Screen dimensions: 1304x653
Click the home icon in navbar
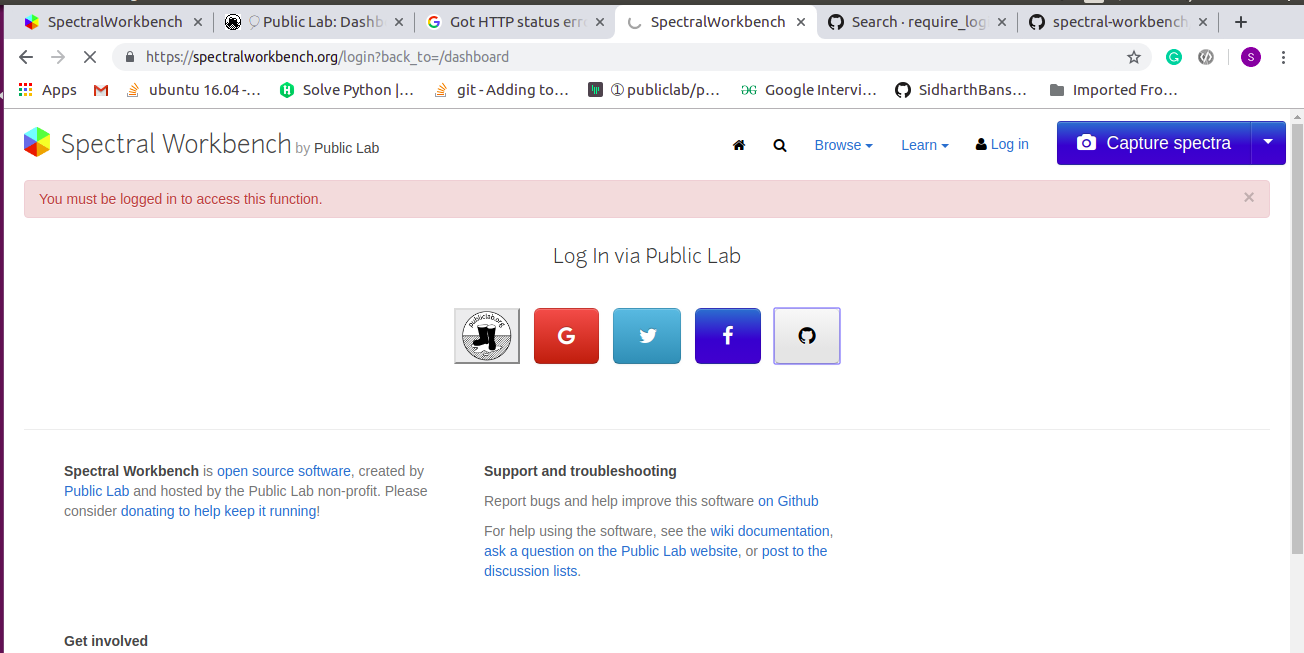(739, 145)
